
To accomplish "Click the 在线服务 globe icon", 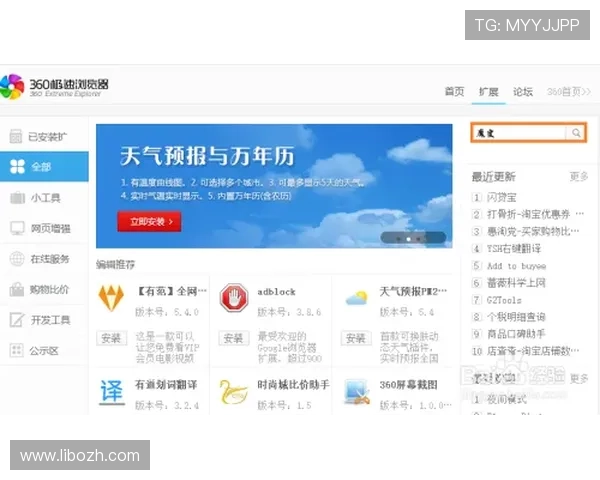I will (x=17, y=259).
